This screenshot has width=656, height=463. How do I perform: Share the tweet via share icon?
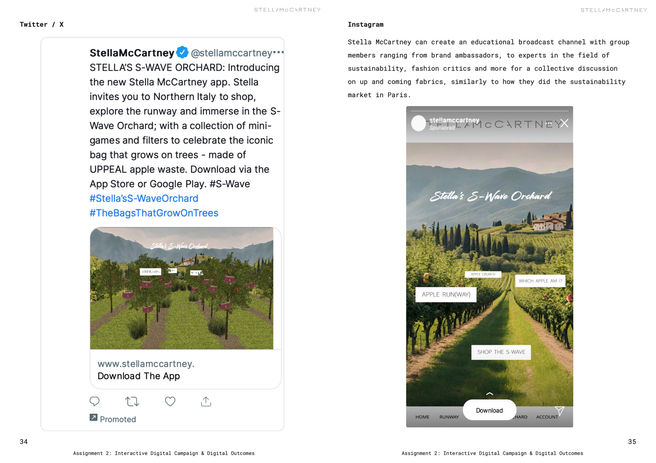point(206,401)
